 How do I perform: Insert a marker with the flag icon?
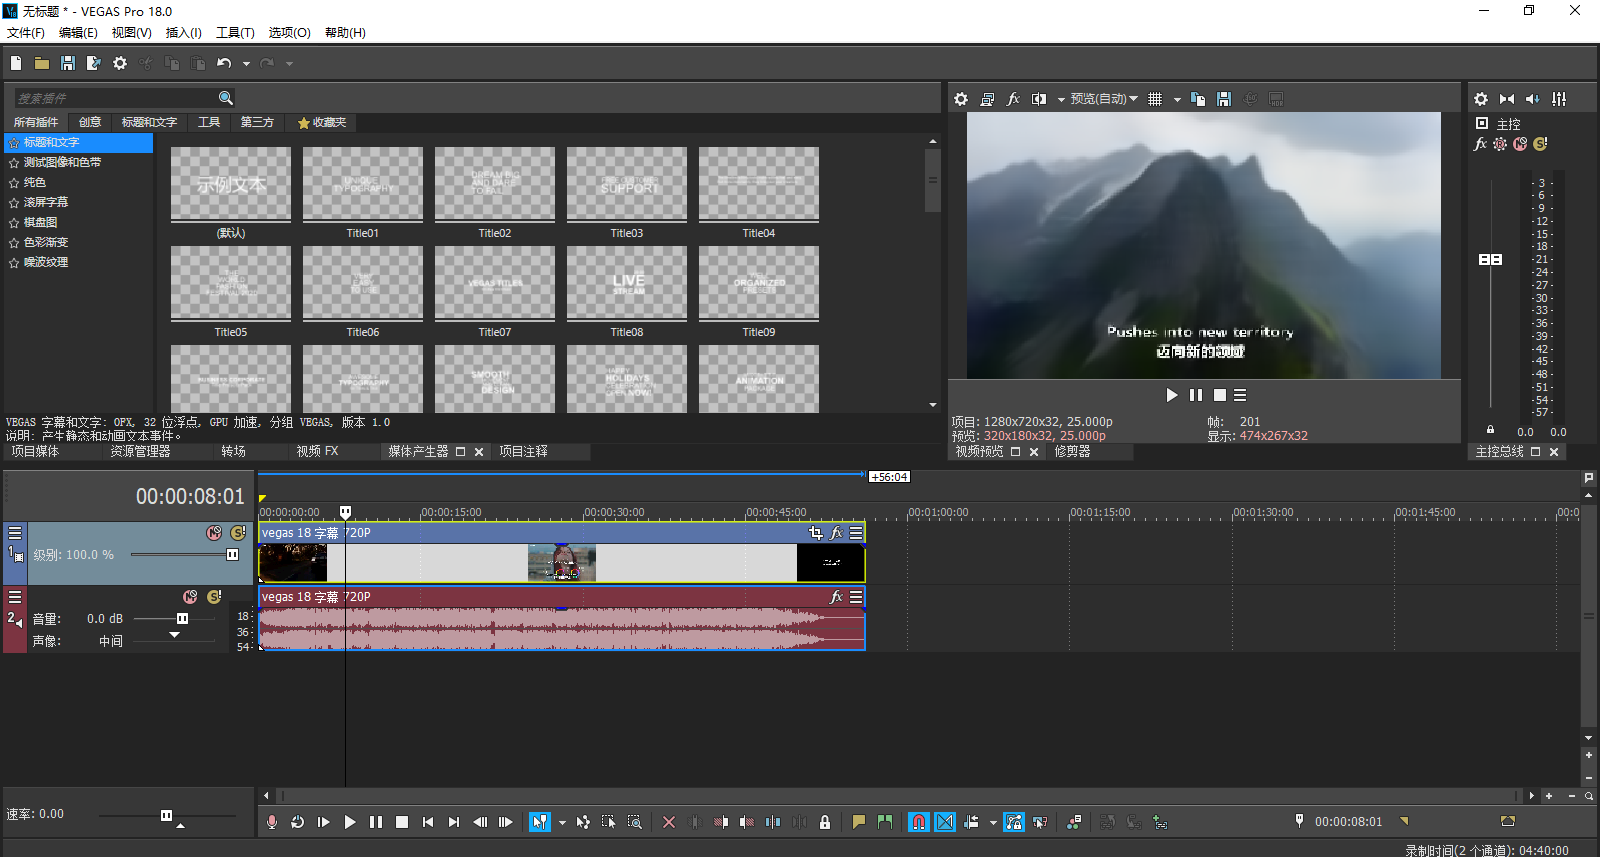(859, 822)
